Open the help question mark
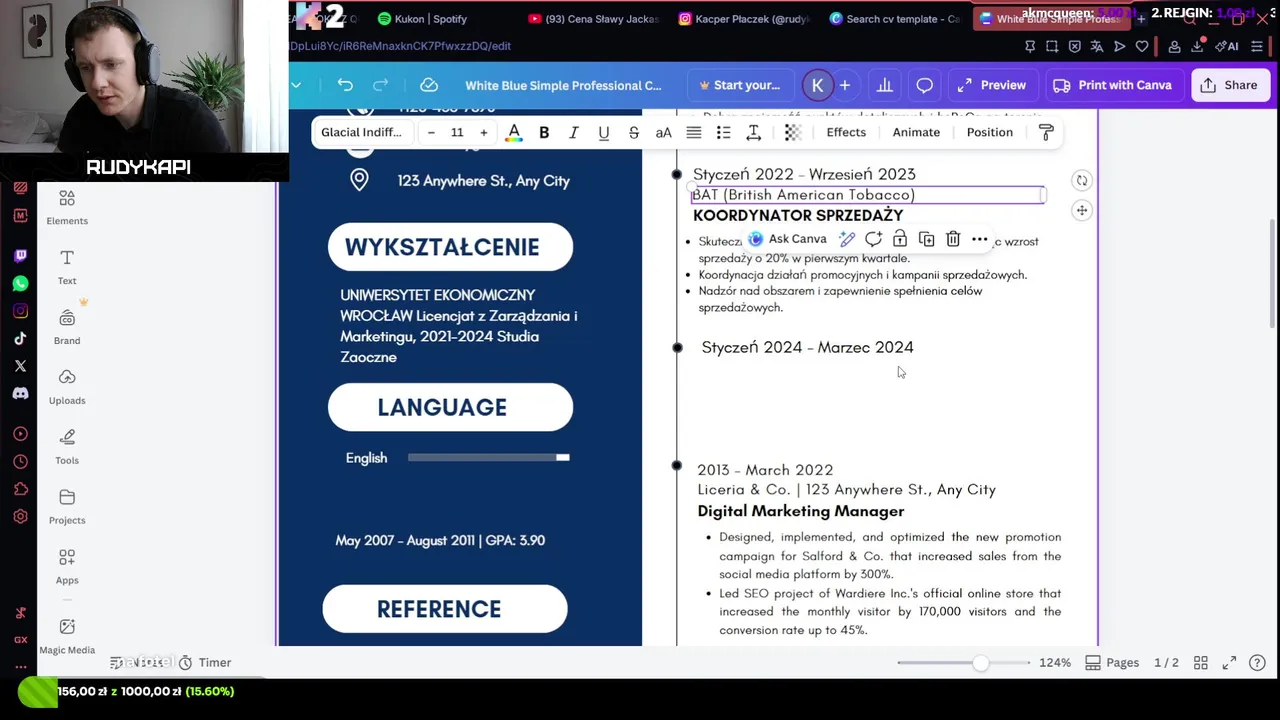1280x720 pixels. click(1258, 662)
